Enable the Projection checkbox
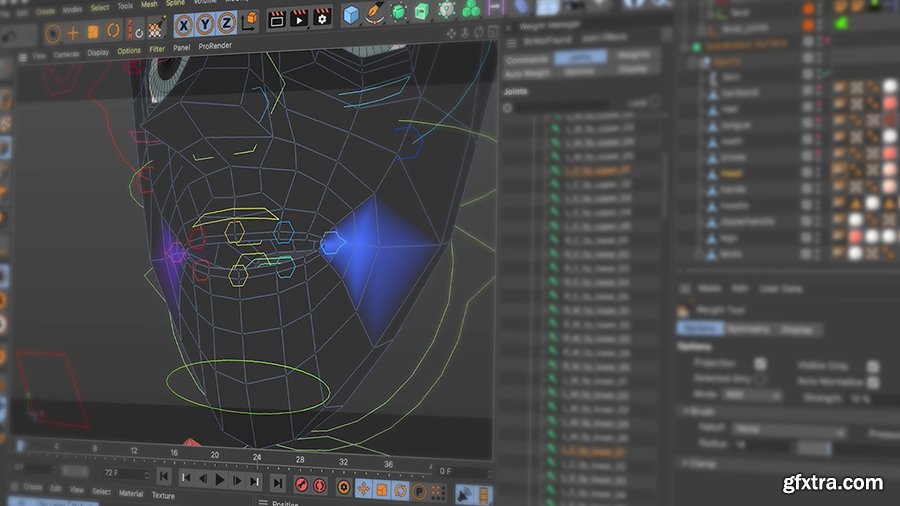This screenshot has height=506, width=900. pos(760,364)
